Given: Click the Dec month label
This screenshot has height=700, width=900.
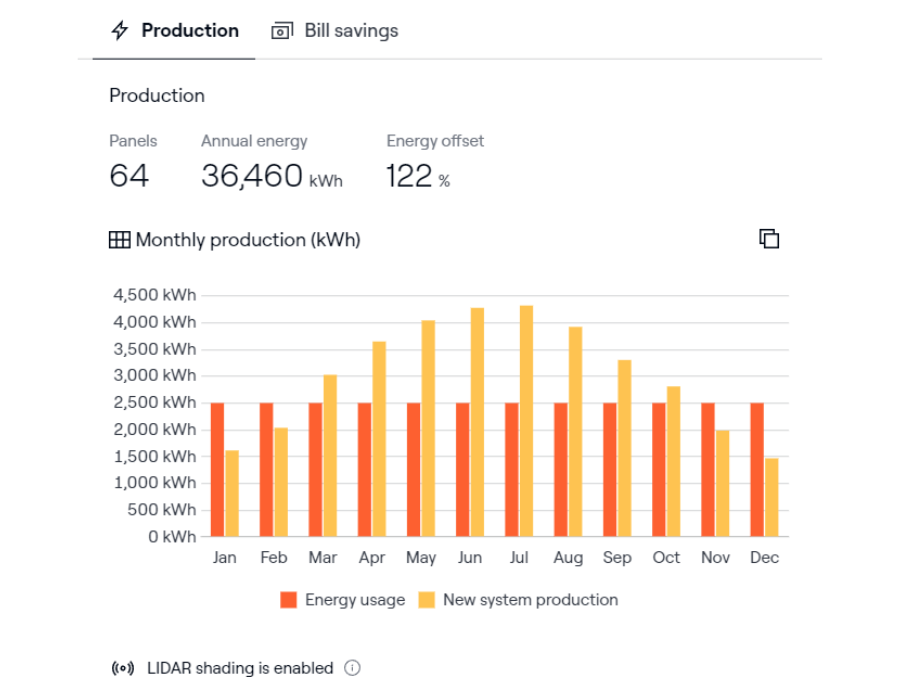Looking at the screenshot, I should point(765,557).
